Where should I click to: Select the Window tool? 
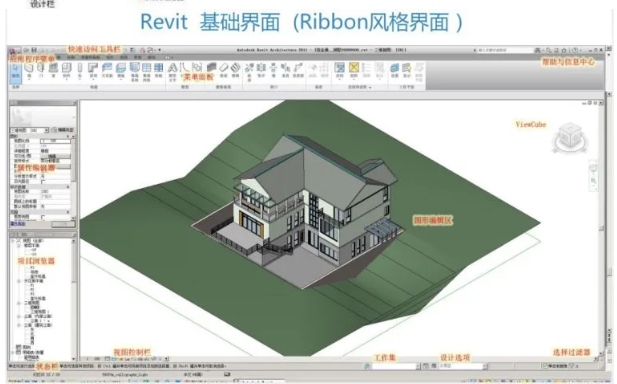pyautogui.click(x=54, y=71)
